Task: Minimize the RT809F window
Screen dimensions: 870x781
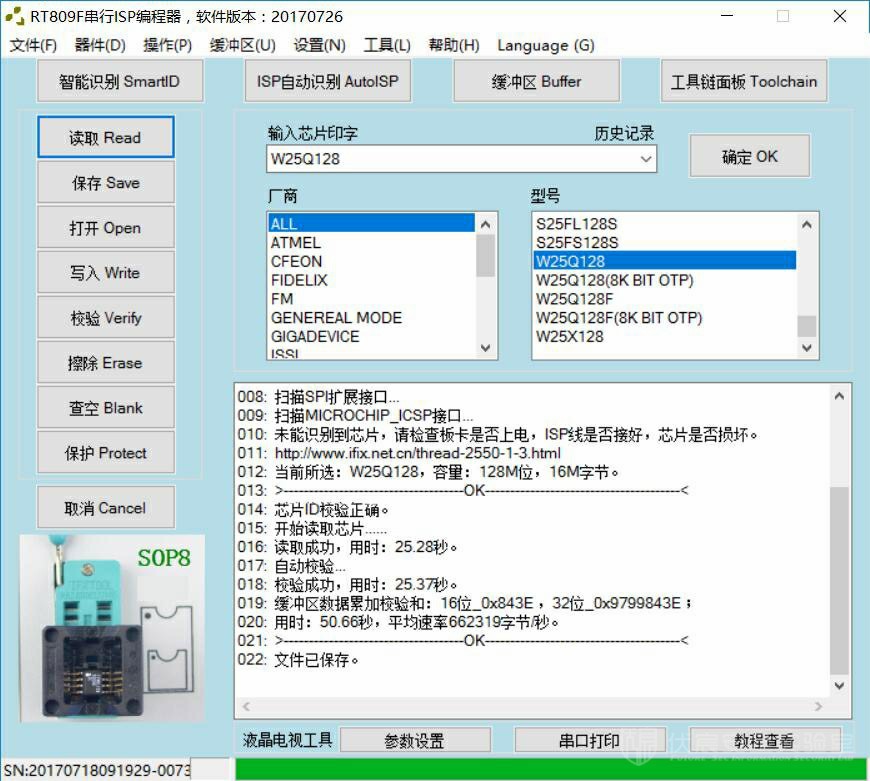Action: [x=727, y=16]
